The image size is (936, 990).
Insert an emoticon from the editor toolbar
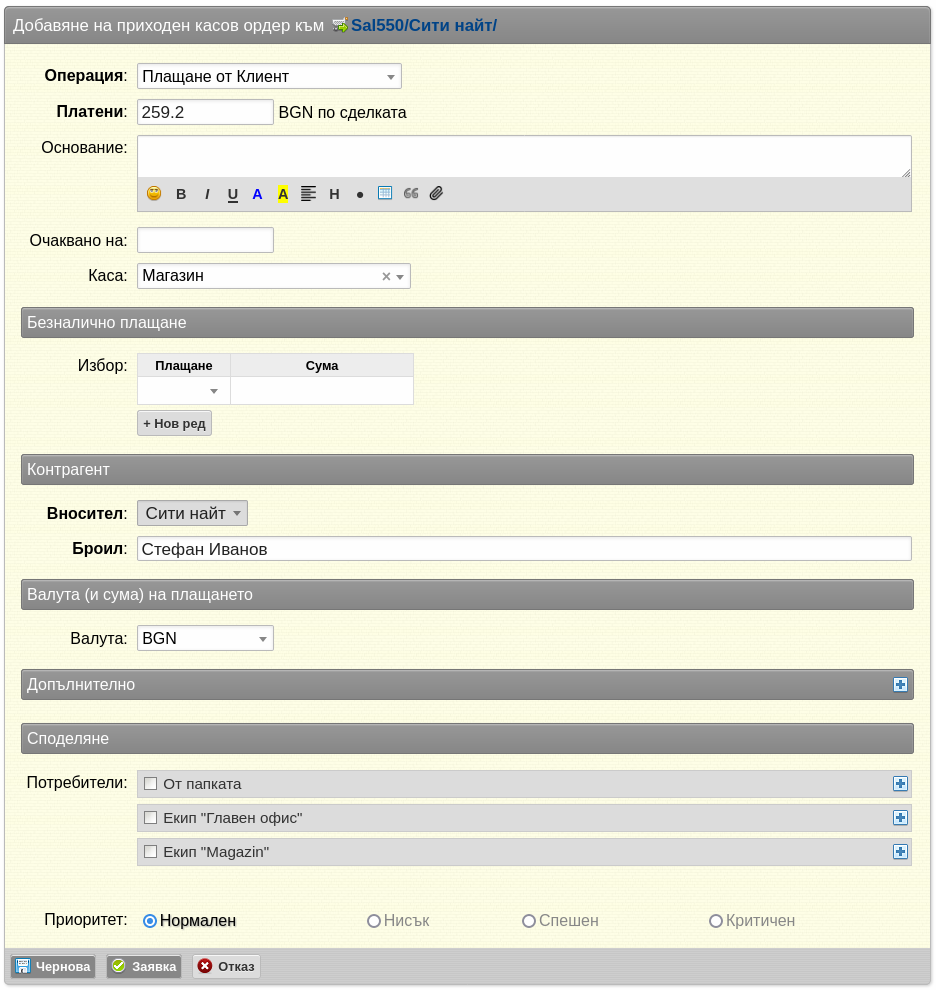pyautogui.click(x=153, y=194)
